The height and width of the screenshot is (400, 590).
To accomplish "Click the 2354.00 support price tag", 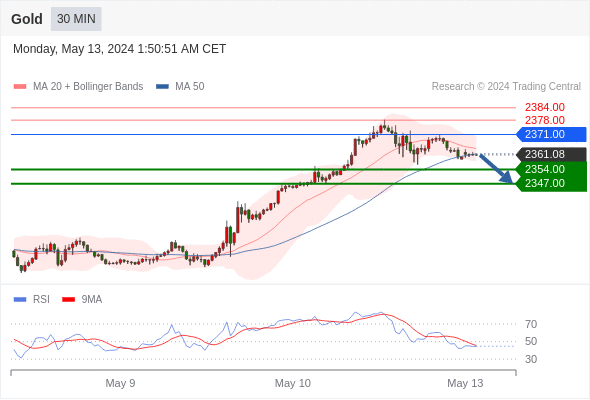I will (551, 169).
